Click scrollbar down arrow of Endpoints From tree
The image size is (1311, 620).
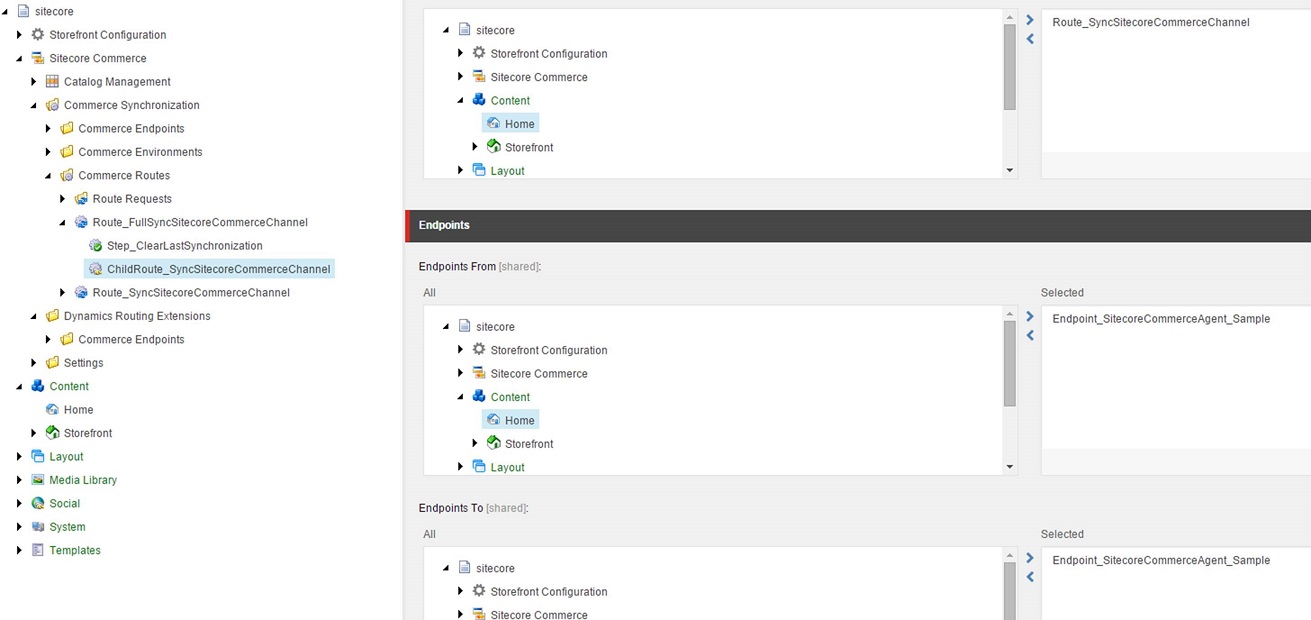click(1010, 467)
